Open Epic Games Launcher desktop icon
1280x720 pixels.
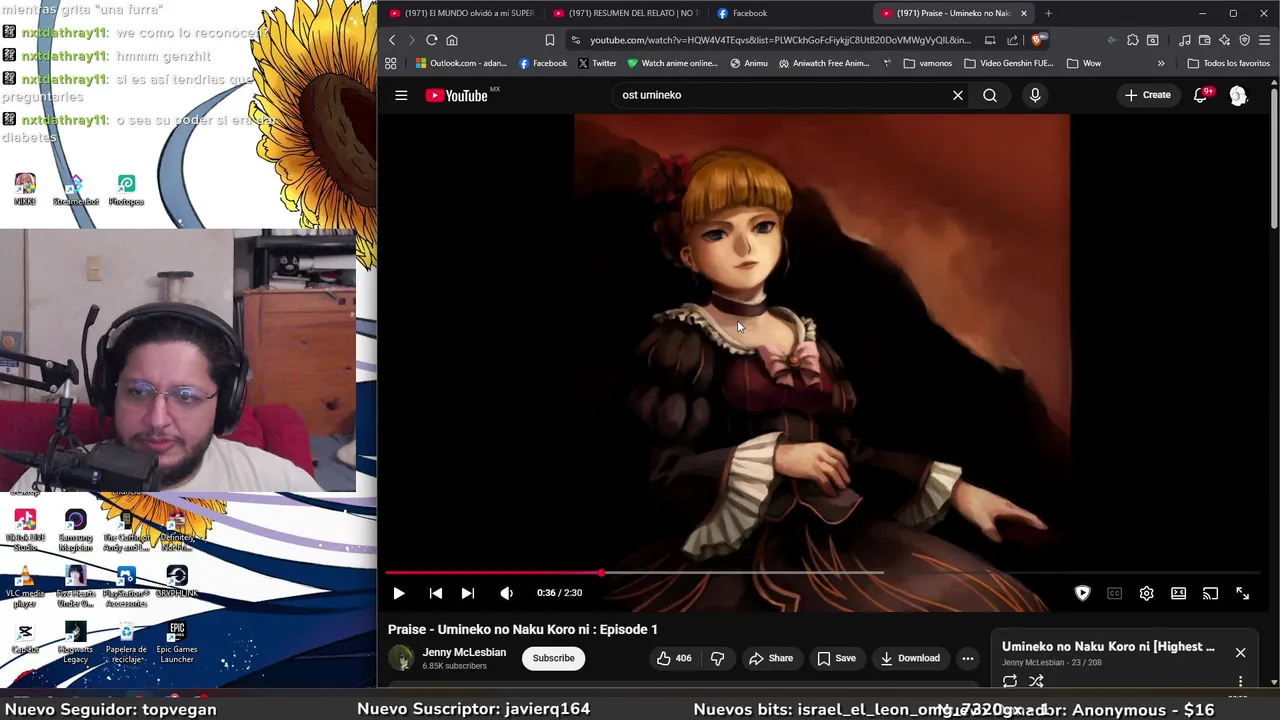point(177,643)
